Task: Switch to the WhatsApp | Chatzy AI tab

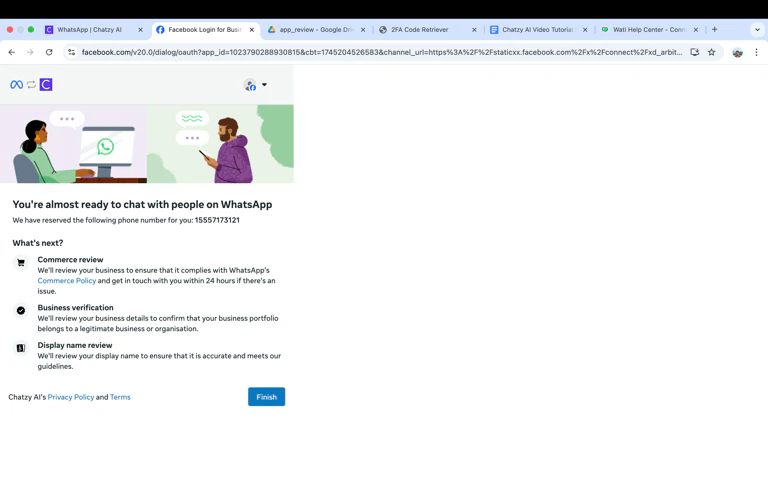Action: (89, 30)
